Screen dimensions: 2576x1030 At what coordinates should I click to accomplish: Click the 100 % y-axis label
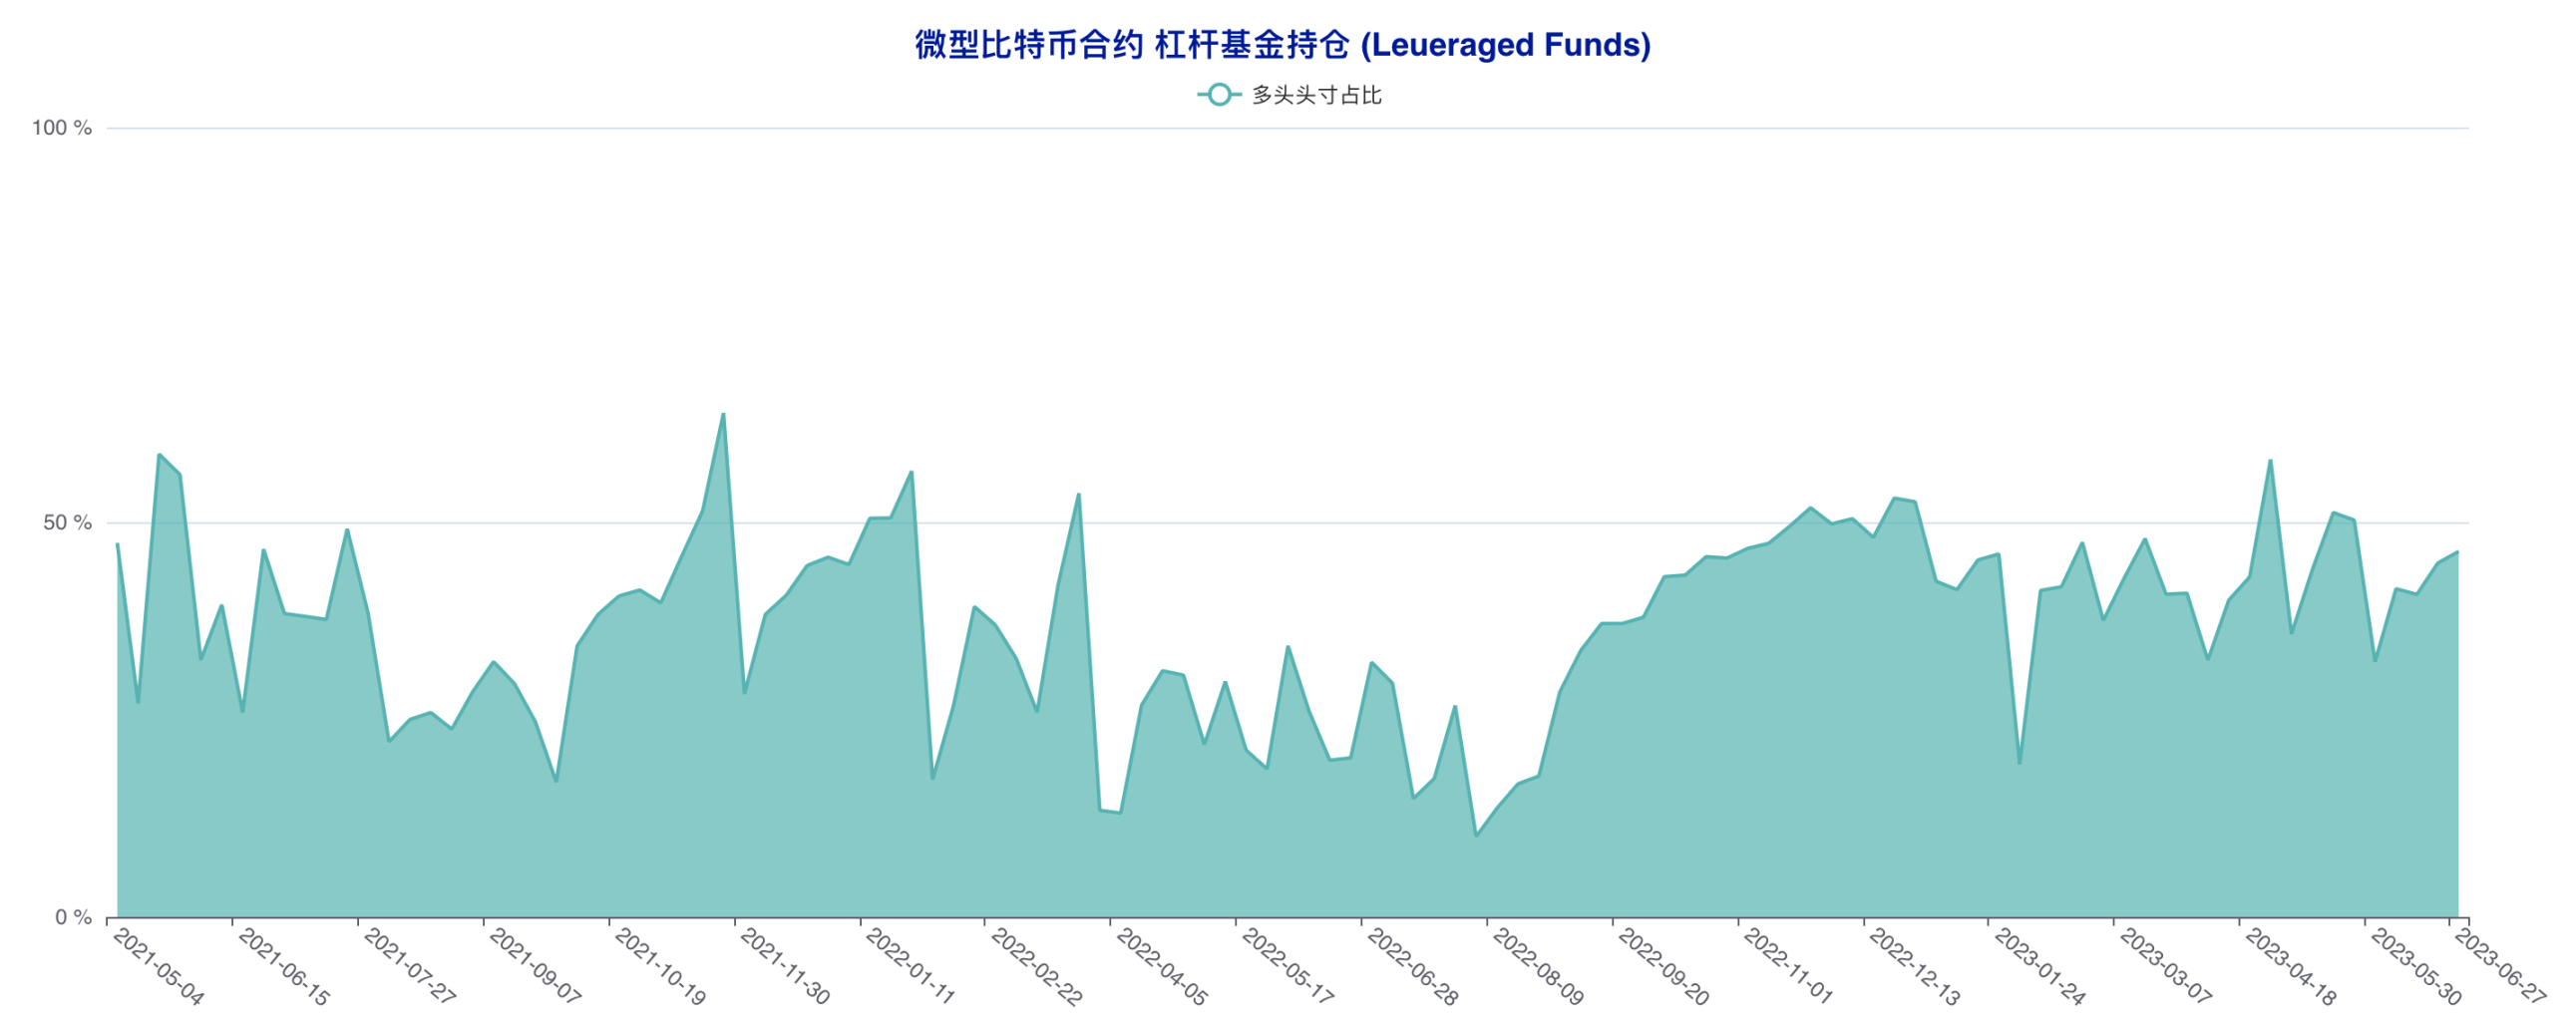(62, 128)
